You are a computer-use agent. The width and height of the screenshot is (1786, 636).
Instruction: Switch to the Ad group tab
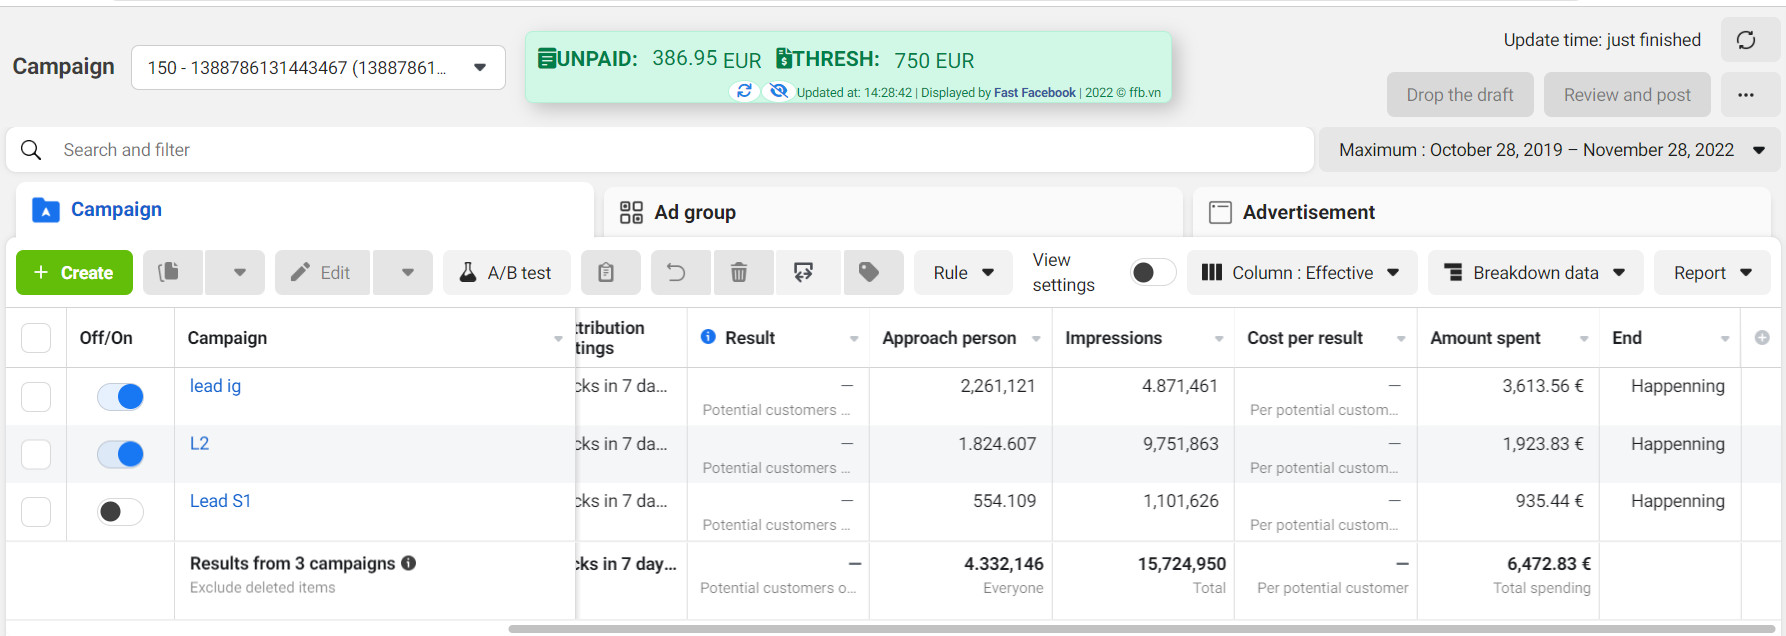(x=893, y=212)
